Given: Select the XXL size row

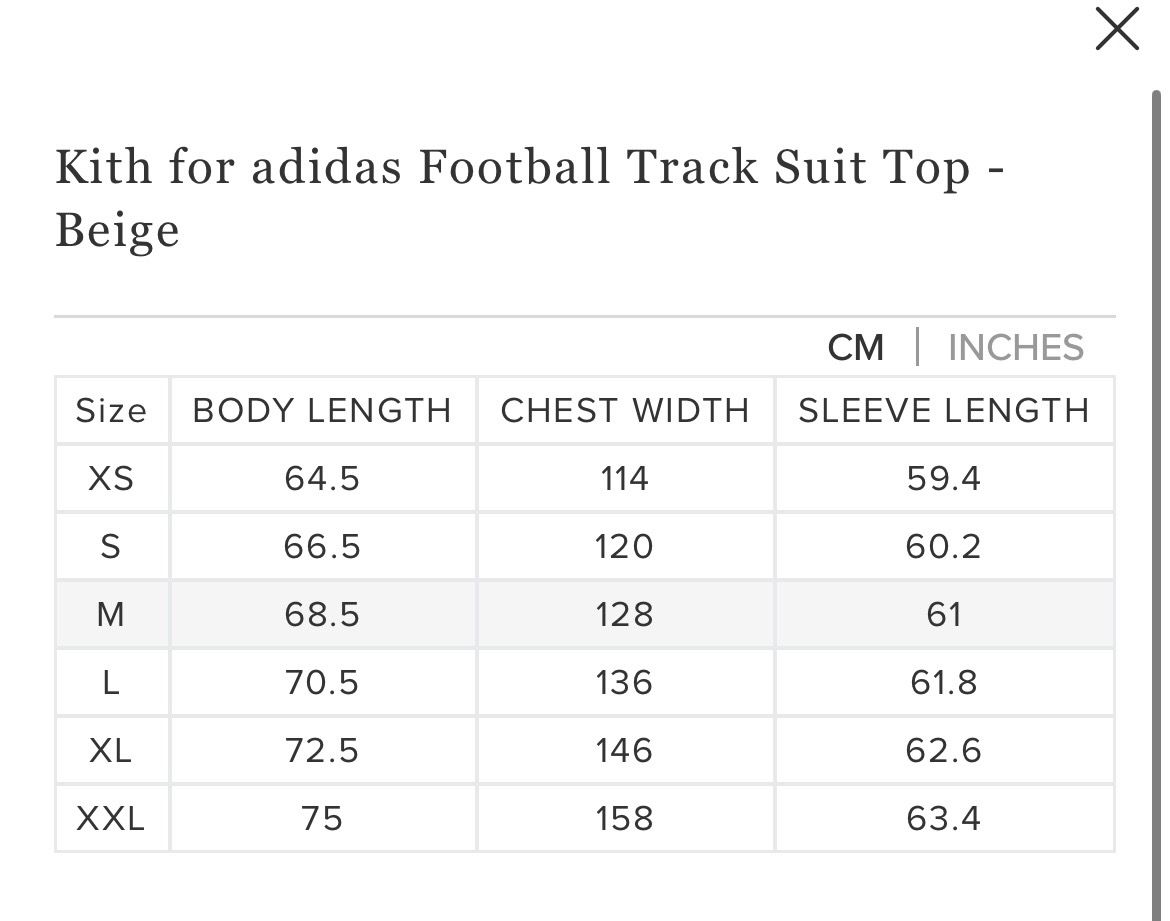Looking at the screenshot, I should pyautogui.click(x=585, y=818).
